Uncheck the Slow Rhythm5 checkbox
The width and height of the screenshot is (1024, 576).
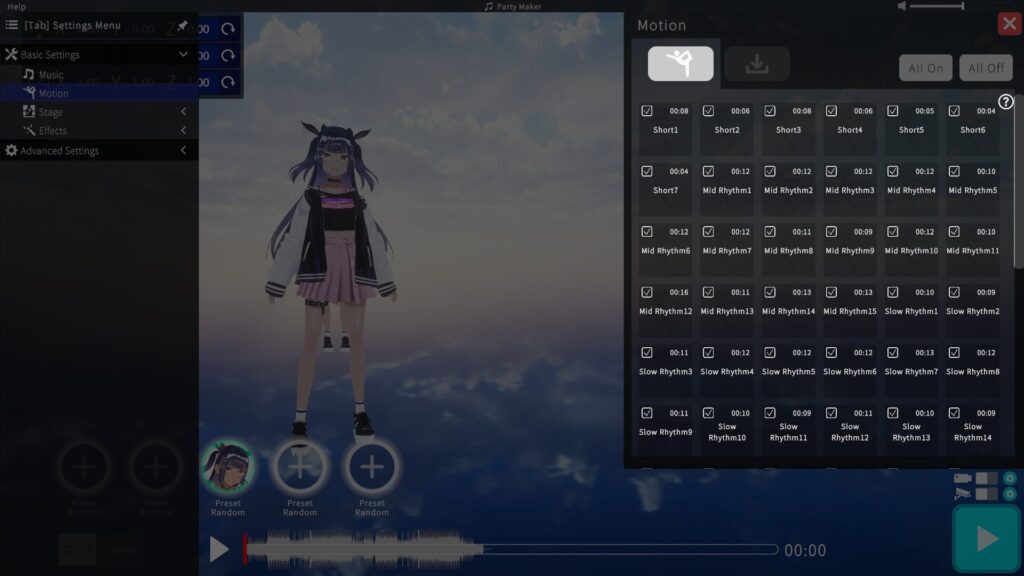[770, 352]
